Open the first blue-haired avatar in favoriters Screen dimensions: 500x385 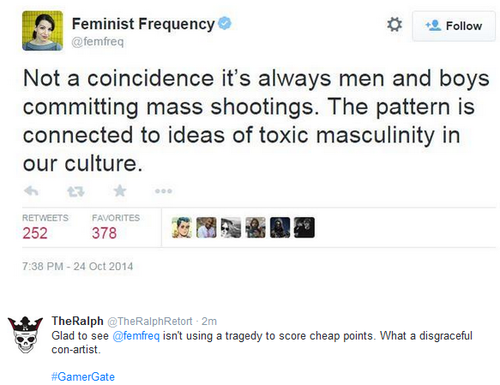182,228
